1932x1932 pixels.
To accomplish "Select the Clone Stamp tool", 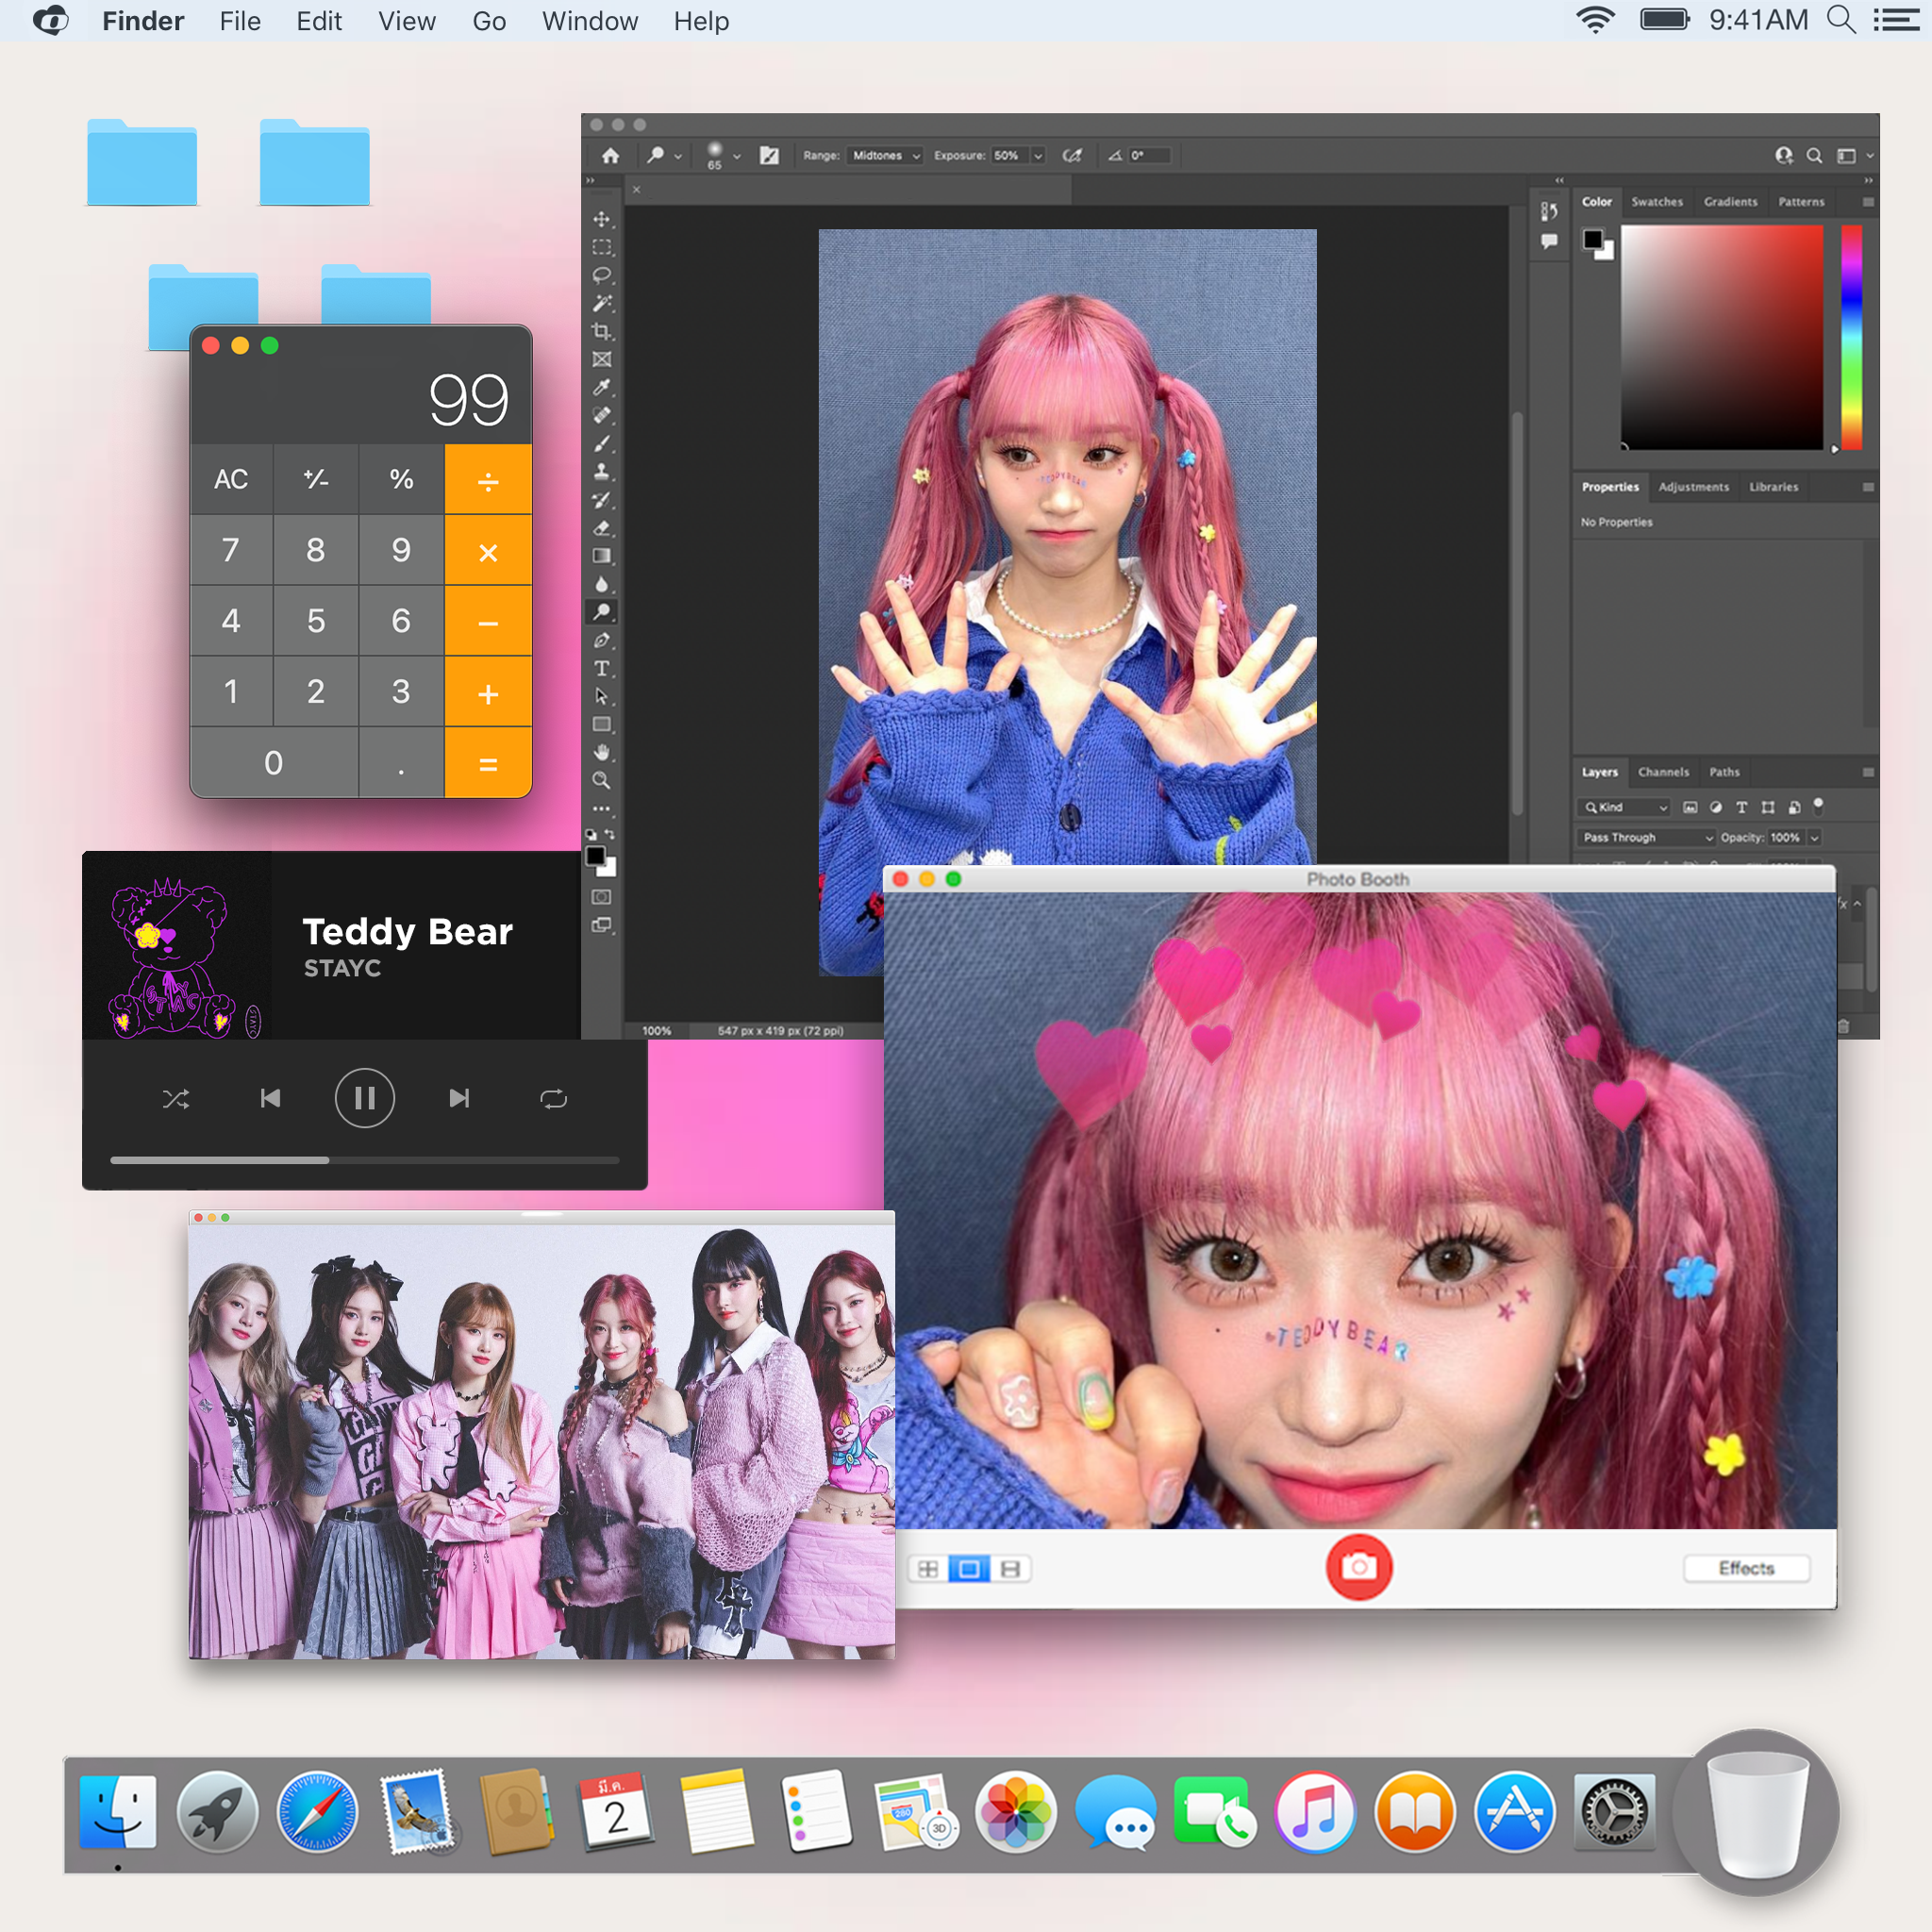I will click(601, 472).
